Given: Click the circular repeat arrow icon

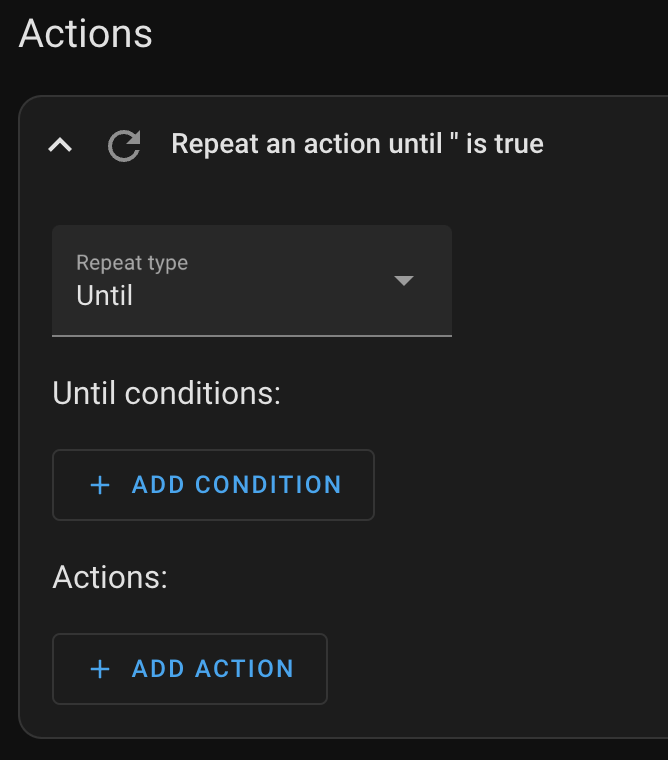Looking at the screenshot, I should tap(124, 145).
